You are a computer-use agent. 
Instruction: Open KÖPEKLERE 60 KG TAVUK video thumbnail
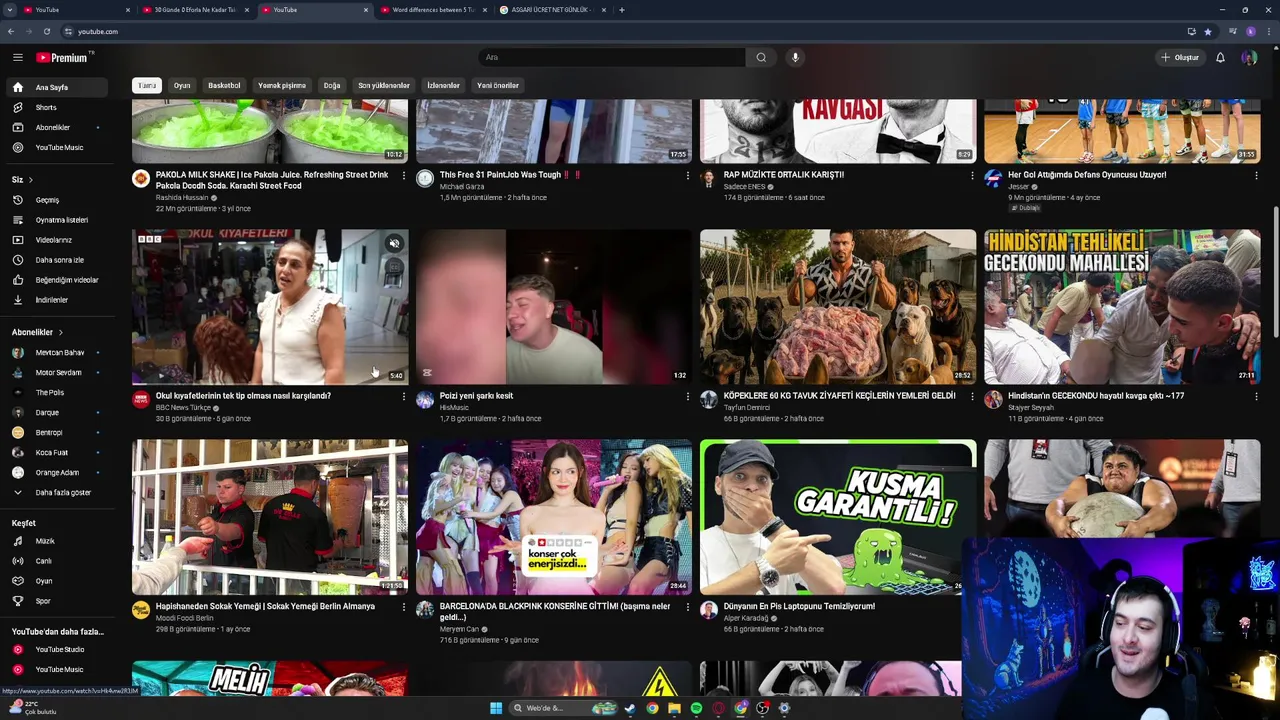pos(838,307)
